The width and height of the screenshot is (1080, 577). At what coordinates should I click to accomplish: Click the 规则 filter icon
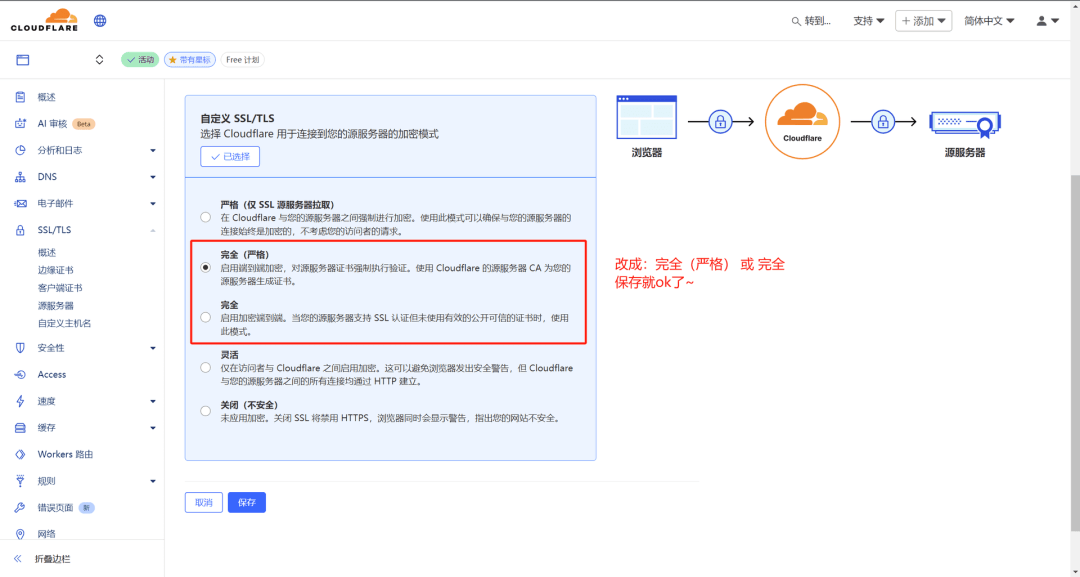(x=20, y=481)
